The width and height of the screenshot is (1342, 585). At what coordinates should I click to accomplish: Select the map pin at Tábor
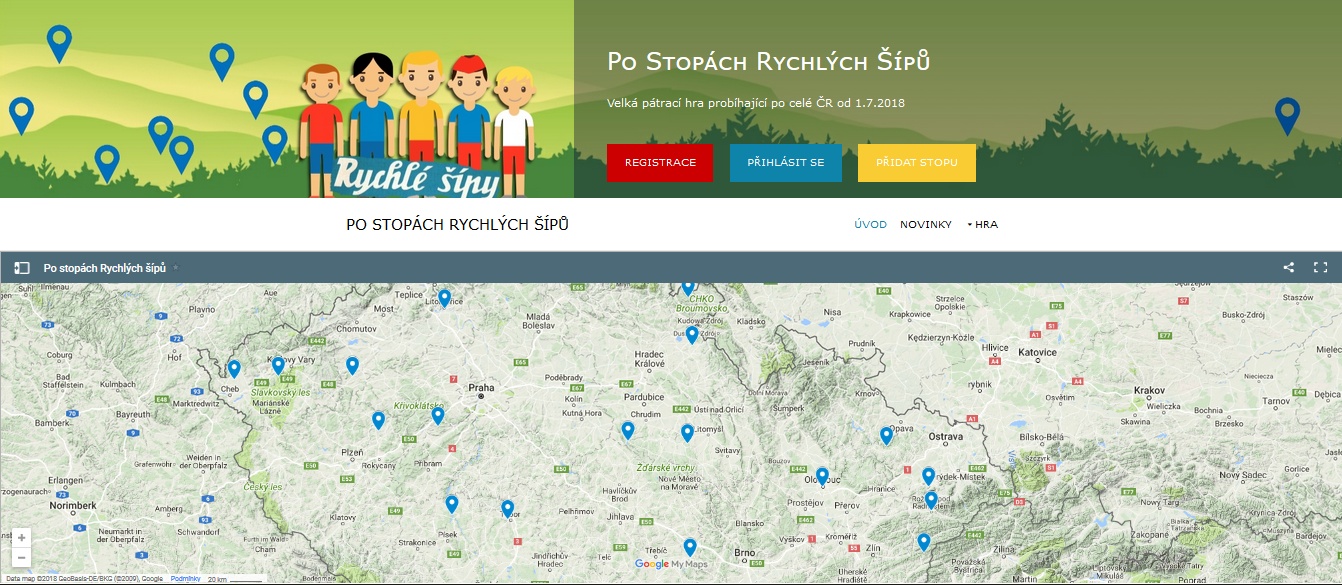(x=507, y=508)
